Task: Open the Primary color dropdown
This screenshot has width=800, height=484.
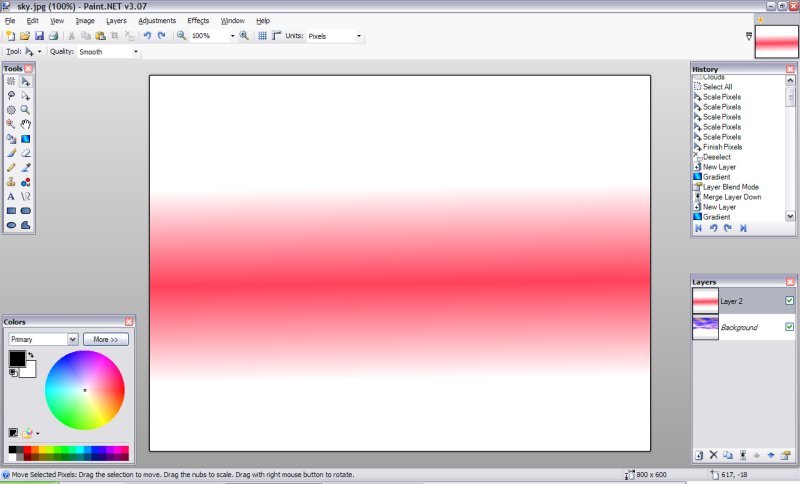Action: click(43, 339)
